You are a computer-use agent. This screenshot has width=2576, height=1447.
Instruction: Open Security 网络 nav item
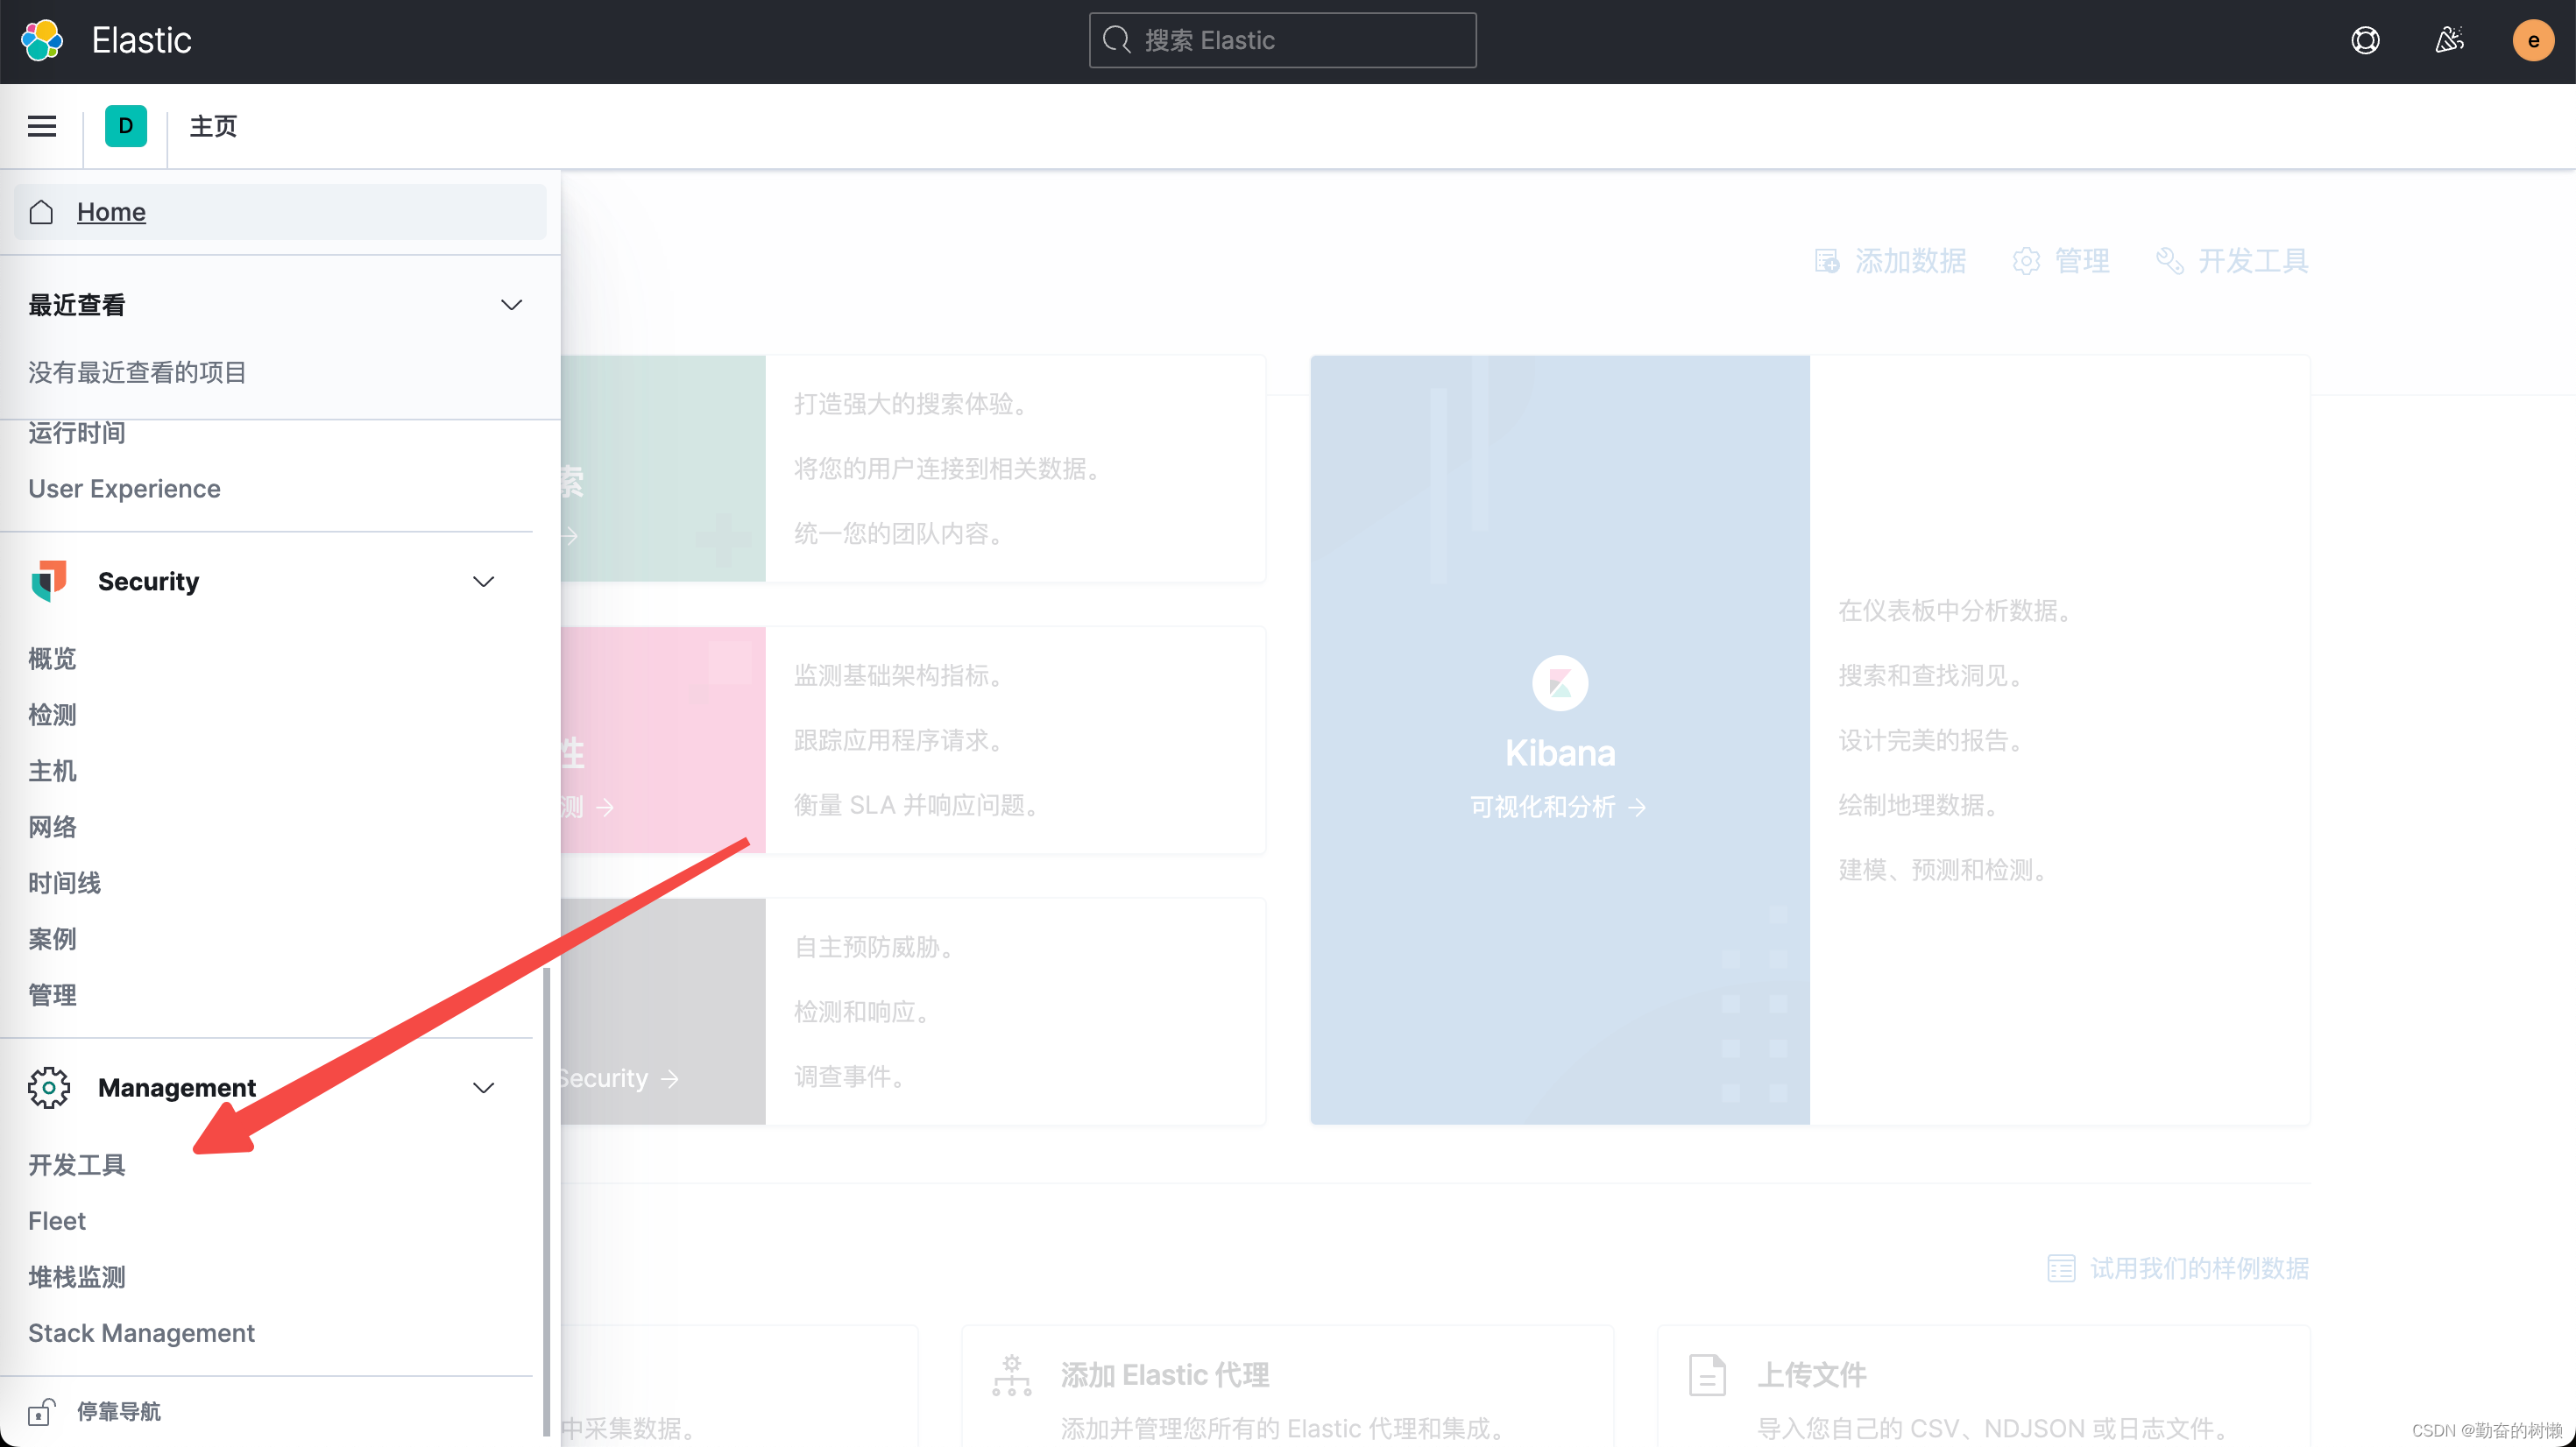click(x=52, y=827)
